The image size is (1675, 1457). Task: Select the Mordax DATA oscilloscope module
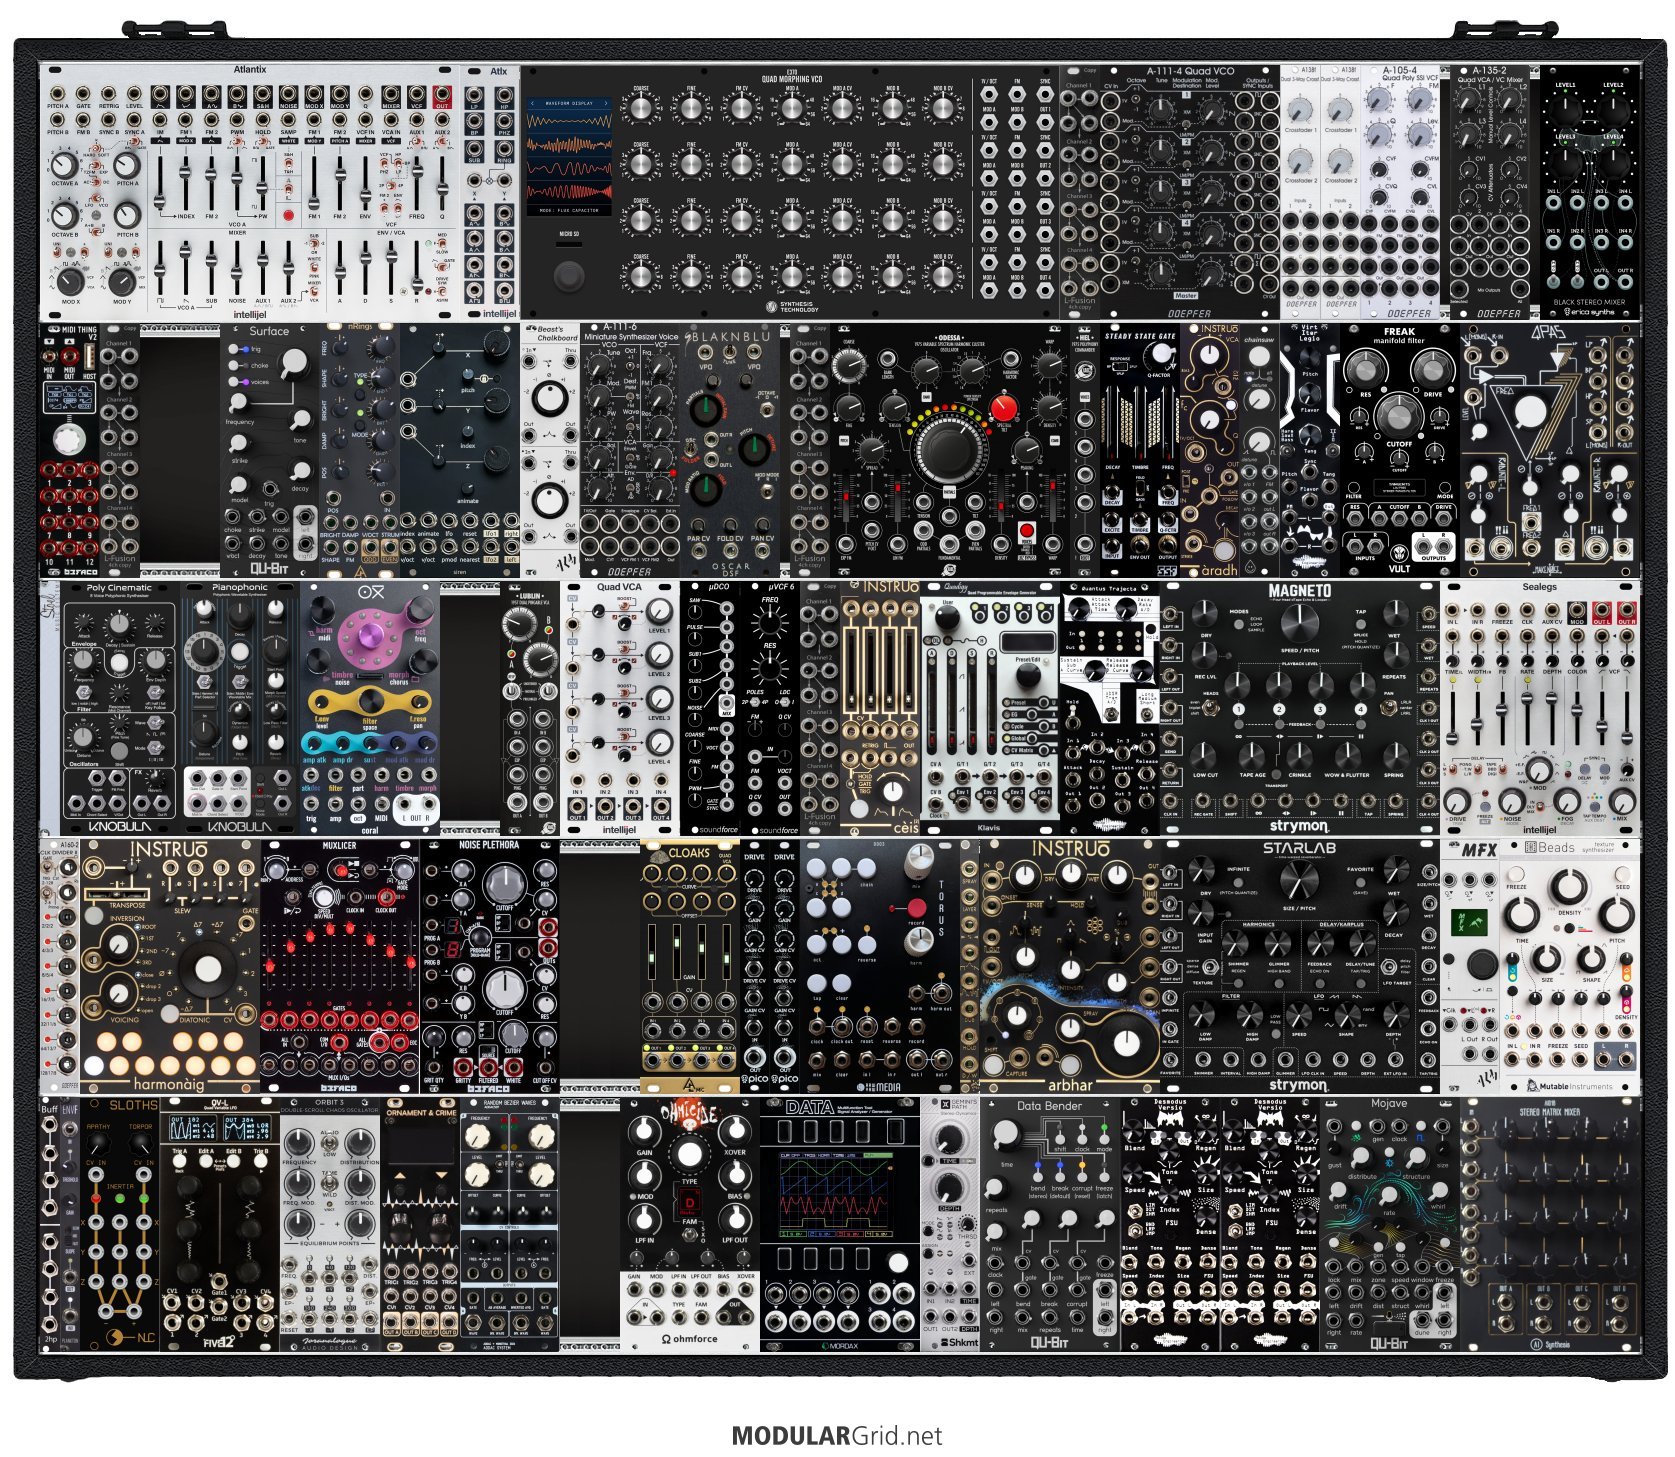[840, 1225]
